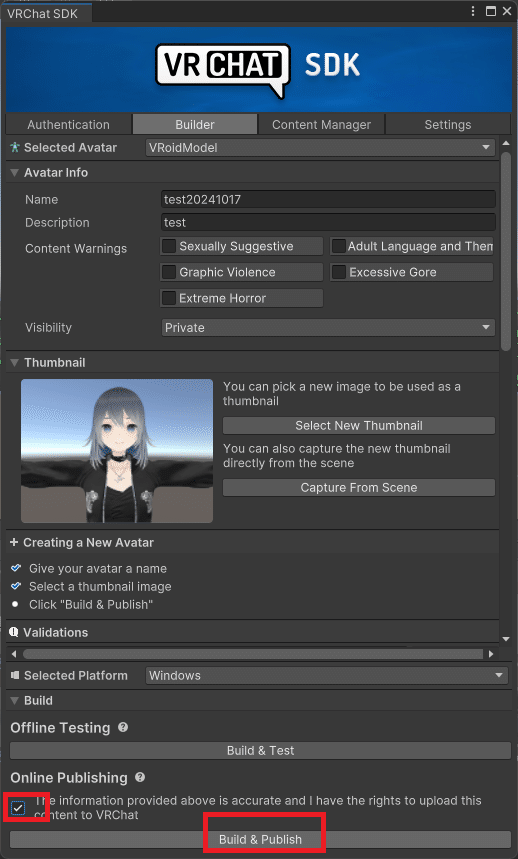
Task: Check the Excessive Gore warning
Action: click(339, 272)
